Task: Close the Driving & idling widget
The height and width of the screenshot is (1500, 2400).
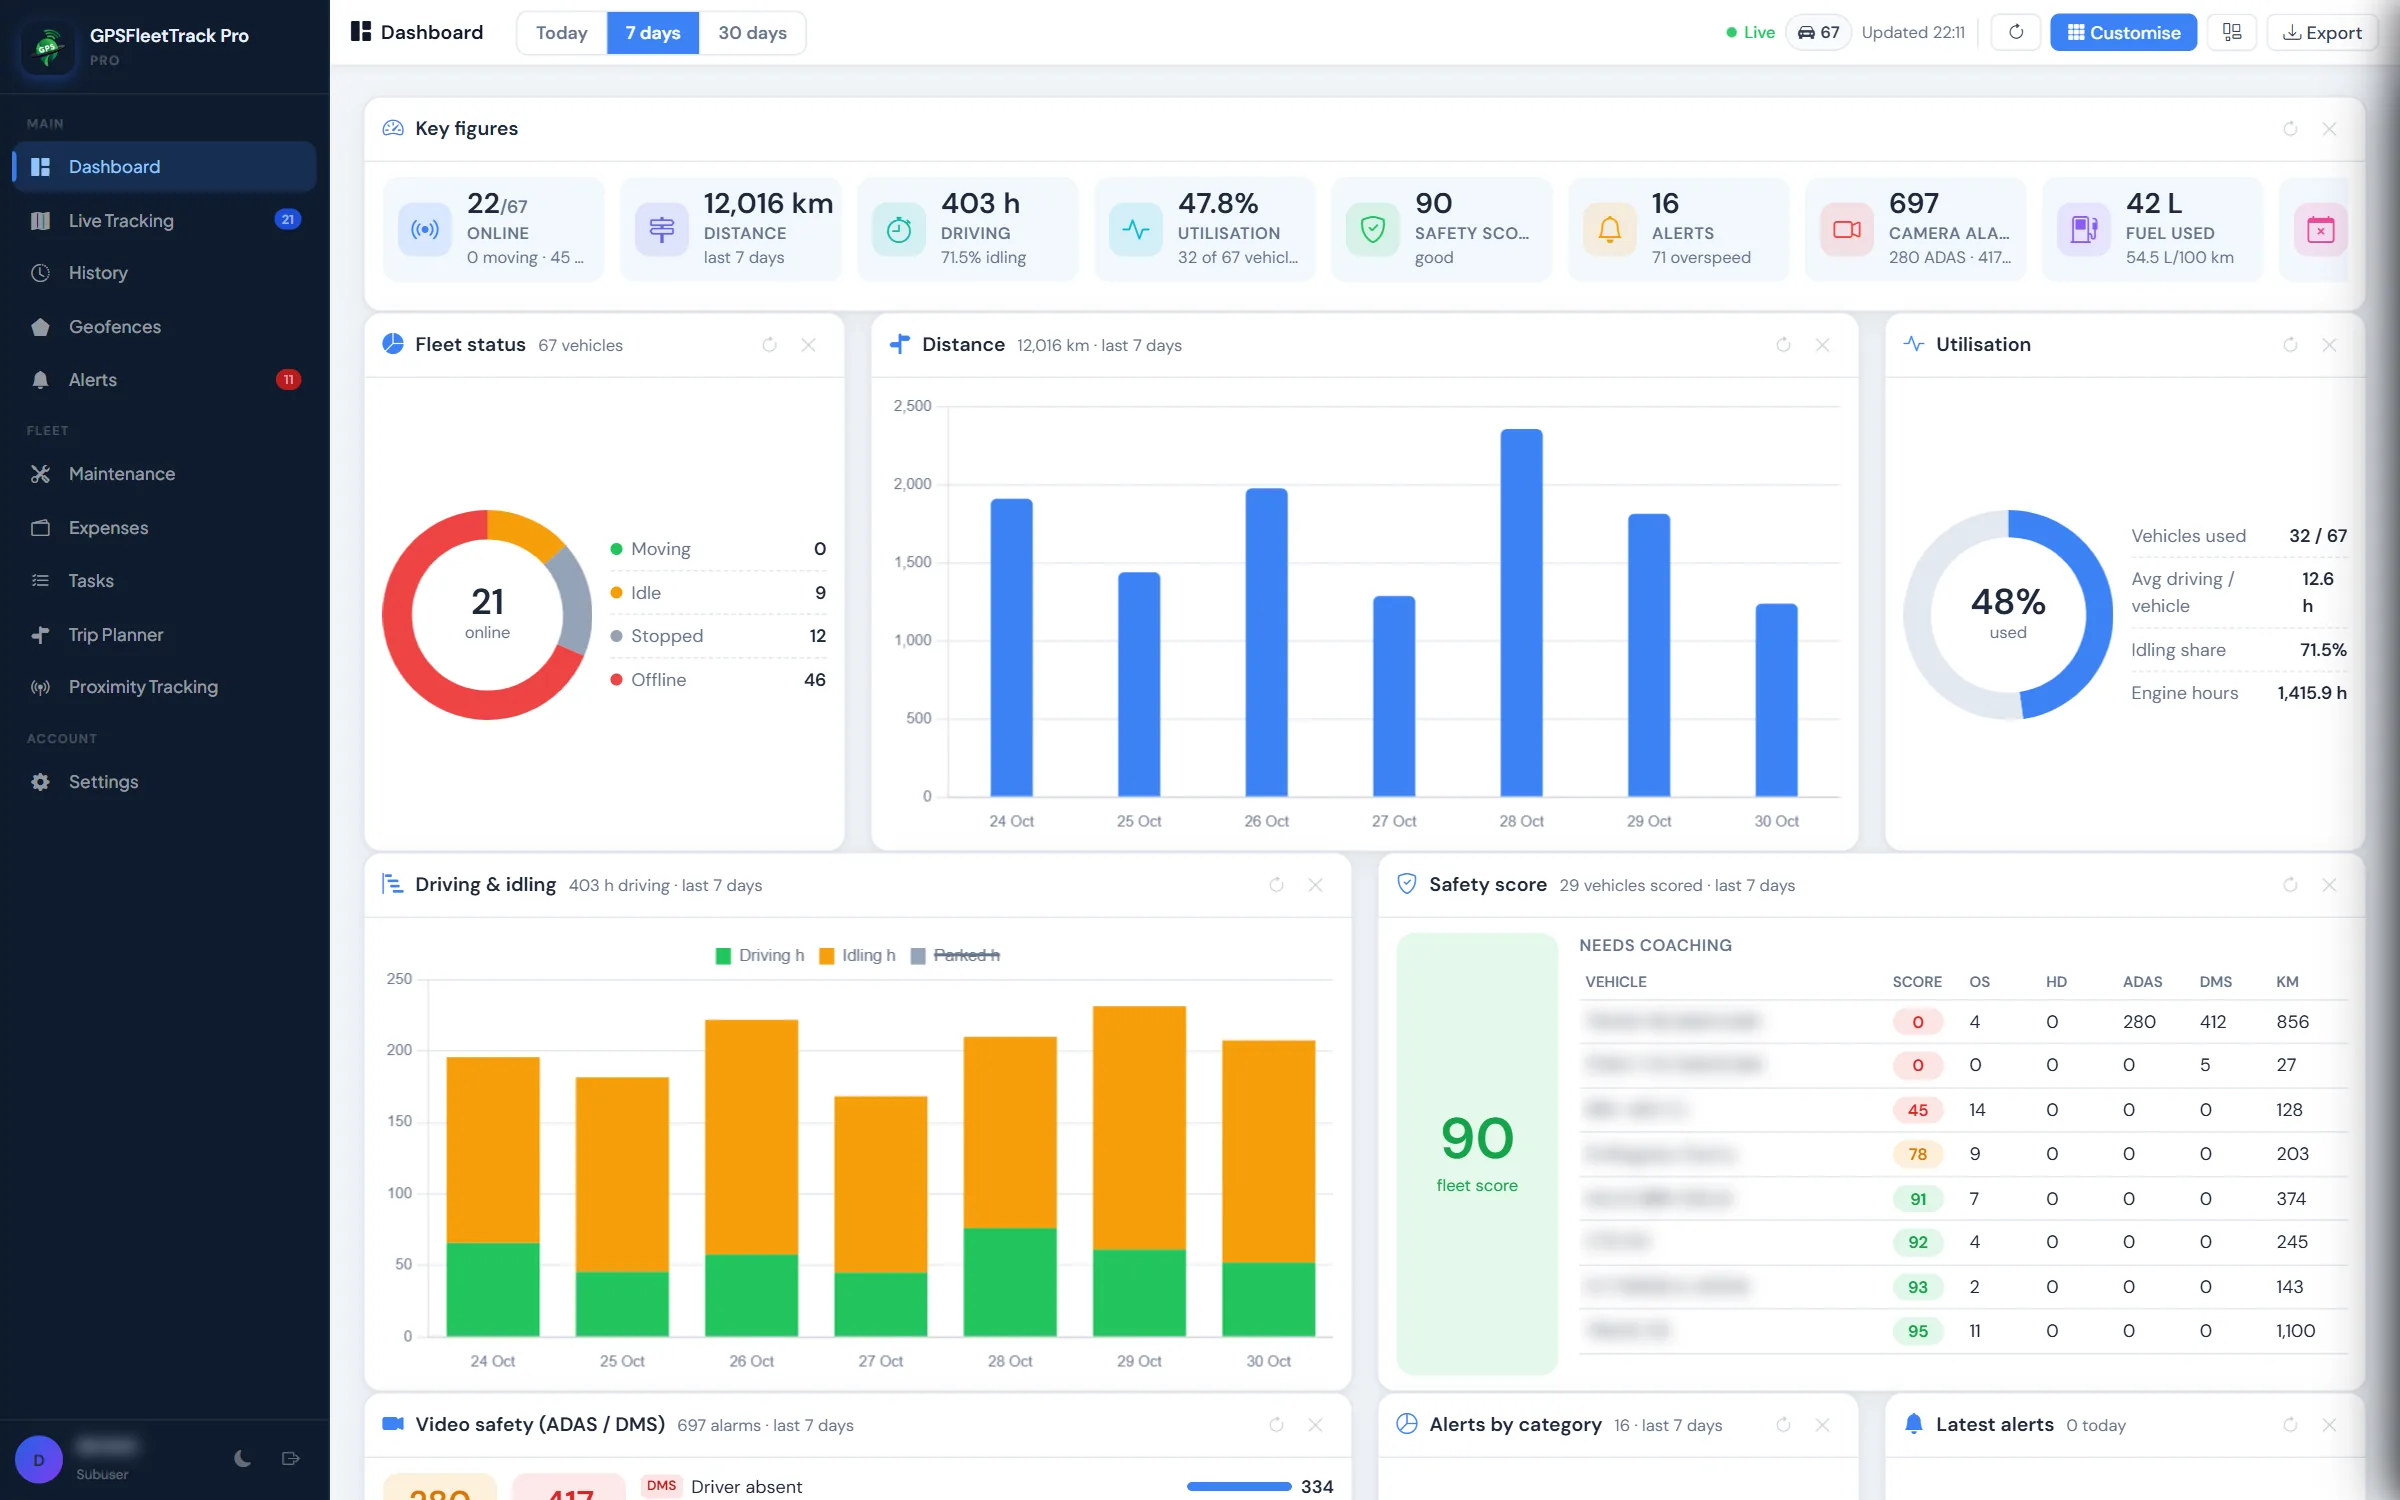Action: pyautogui.click(x=1316, y=885)
